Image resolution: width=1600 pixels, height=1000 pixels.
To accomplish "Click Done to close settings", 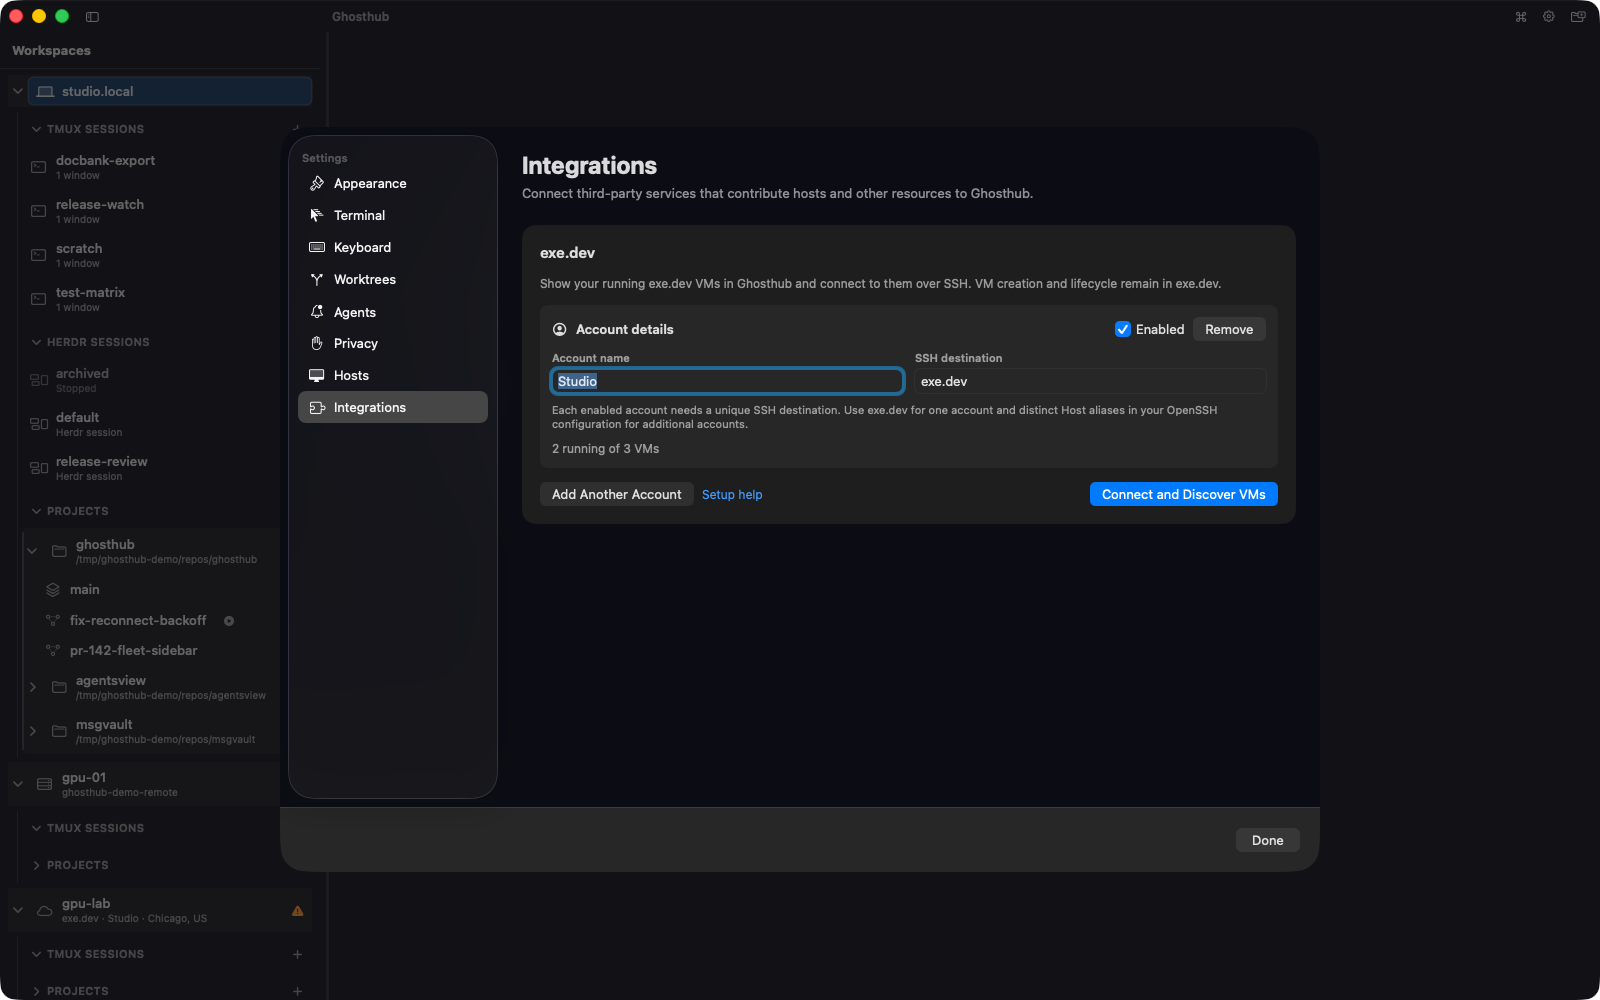I will (x=1267, y=840).
